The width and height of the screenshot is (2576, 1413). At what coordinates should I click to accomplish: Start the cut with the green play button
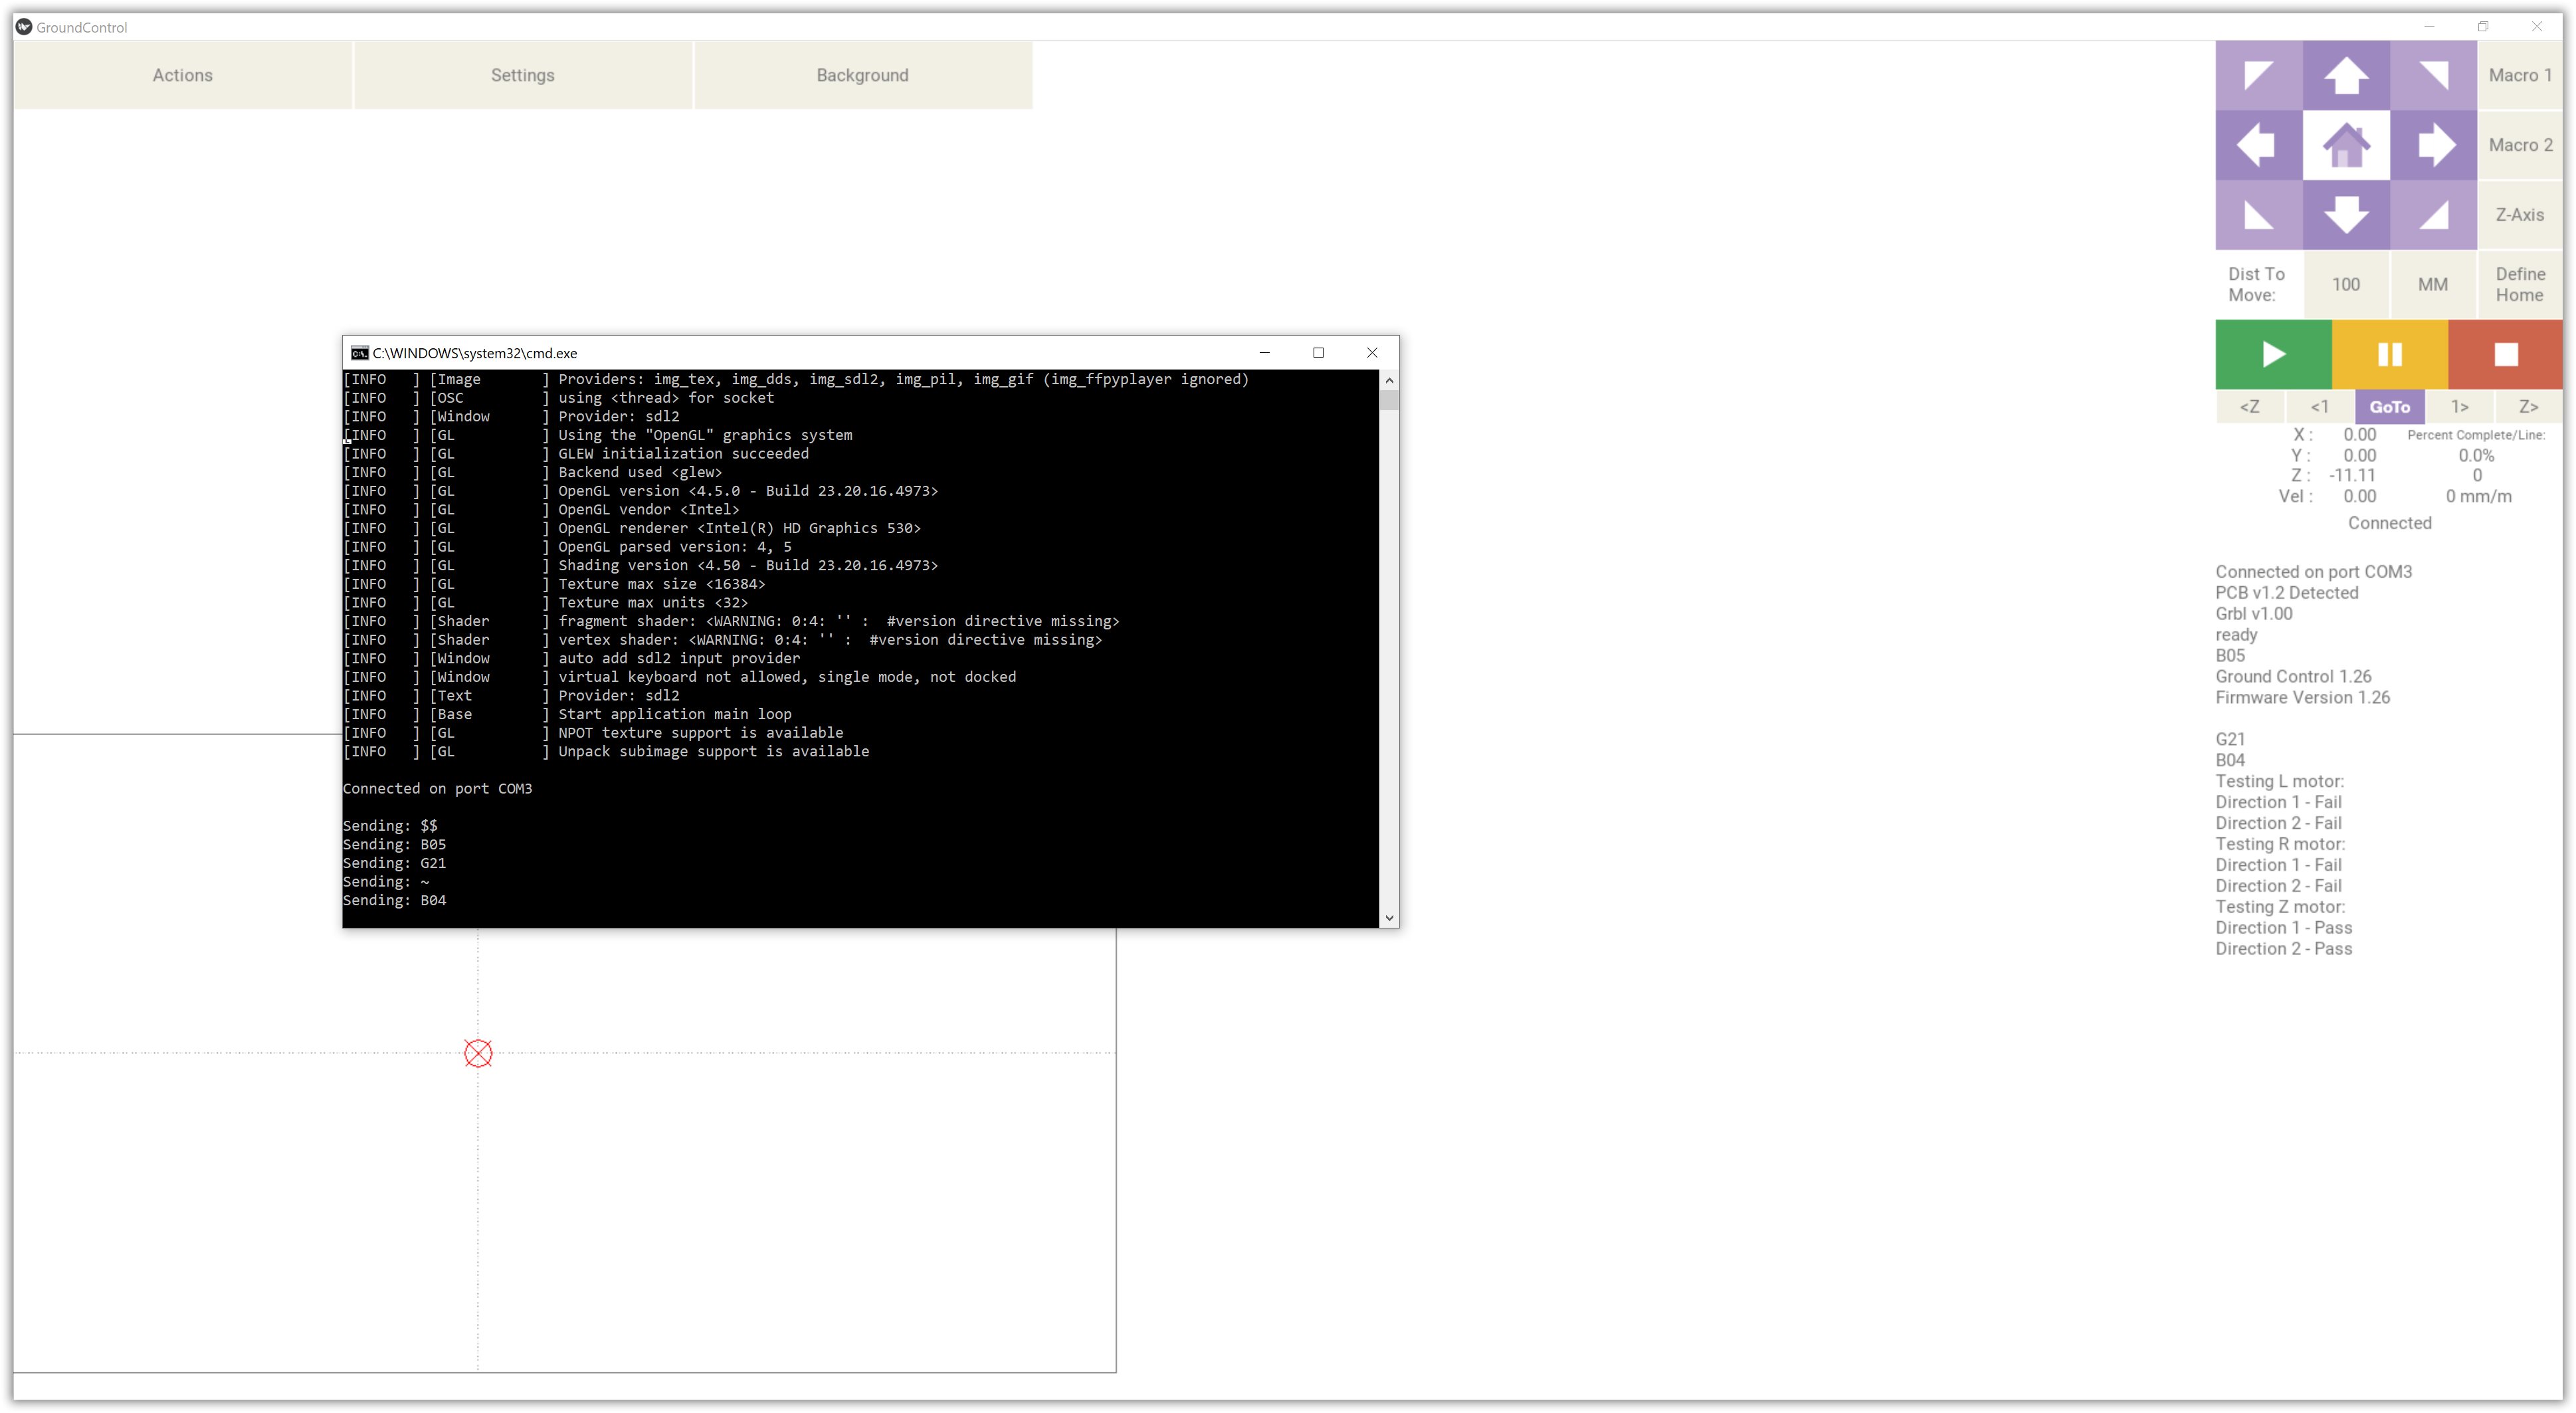tap(2272, 354)
